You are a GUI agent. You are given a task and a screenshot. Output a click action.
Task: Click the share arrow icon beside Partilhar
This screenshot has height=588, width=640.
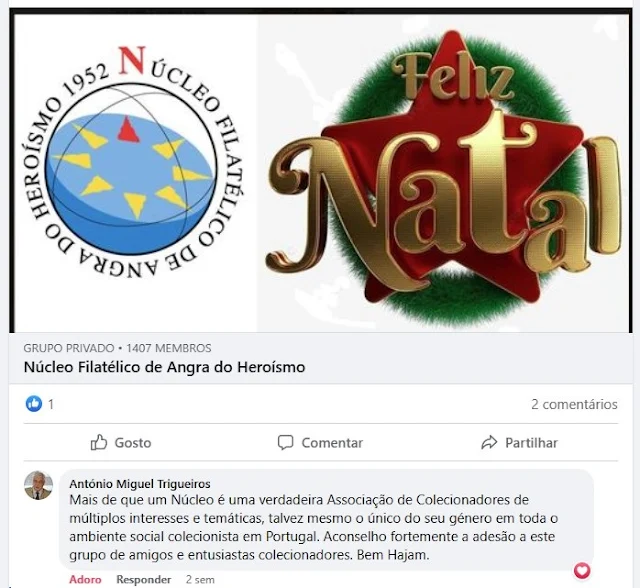point(489,442)
